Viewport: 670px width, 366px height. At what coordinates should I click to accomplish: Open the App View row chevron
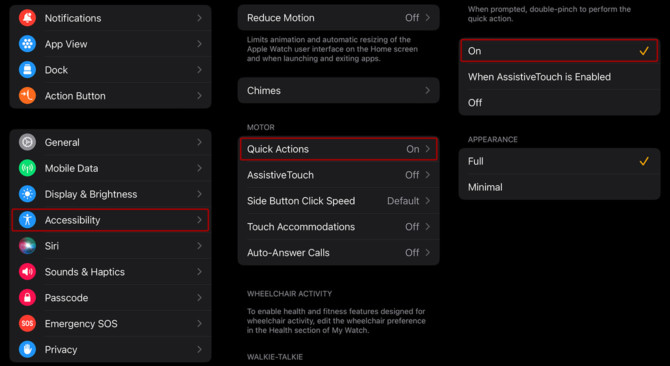coord(200,44)
